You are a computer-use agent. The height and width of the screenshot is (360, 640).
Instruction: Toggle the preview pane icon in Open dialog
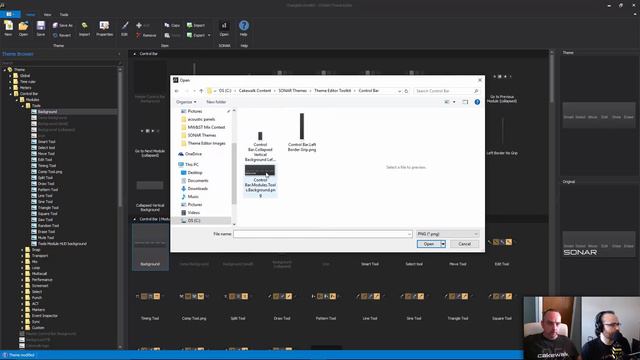click(465, 102)
